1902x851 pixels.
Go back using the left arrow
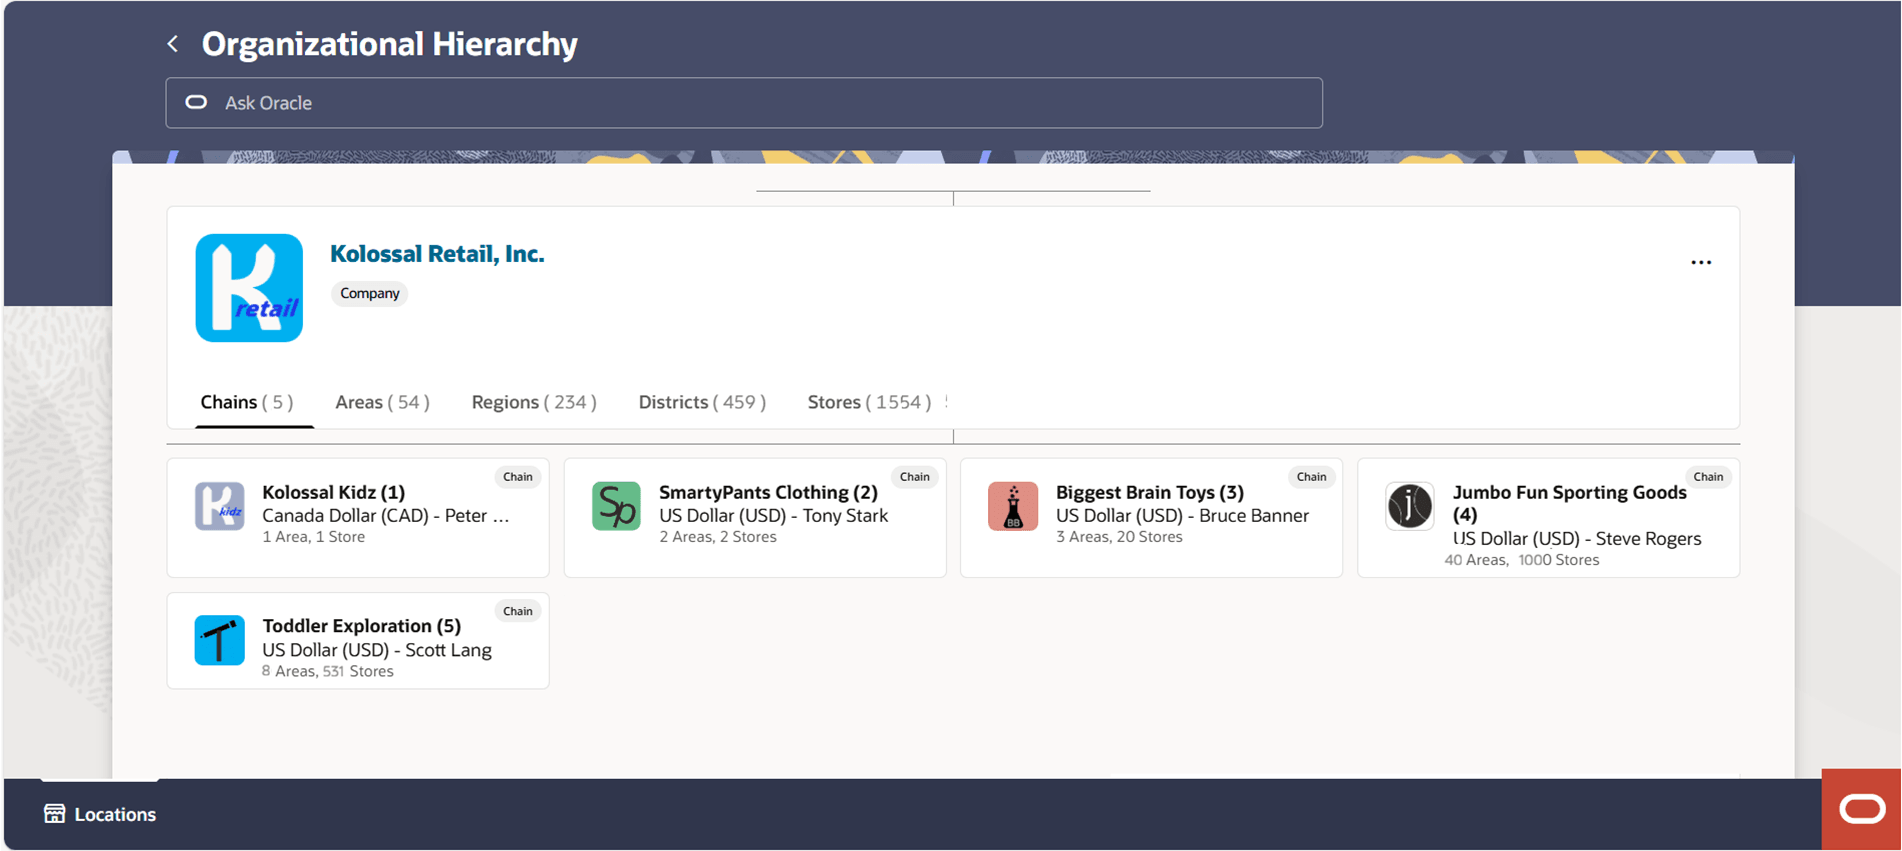[x=173, y=44]
